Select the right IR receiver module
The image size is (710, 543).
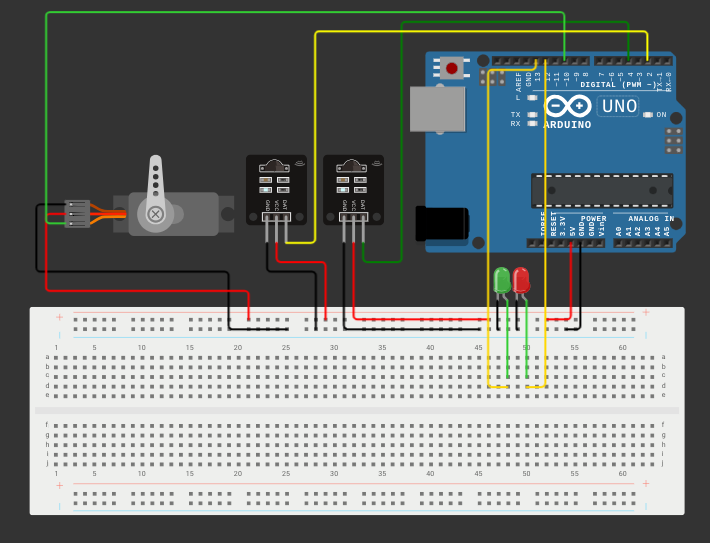[353, 190]
